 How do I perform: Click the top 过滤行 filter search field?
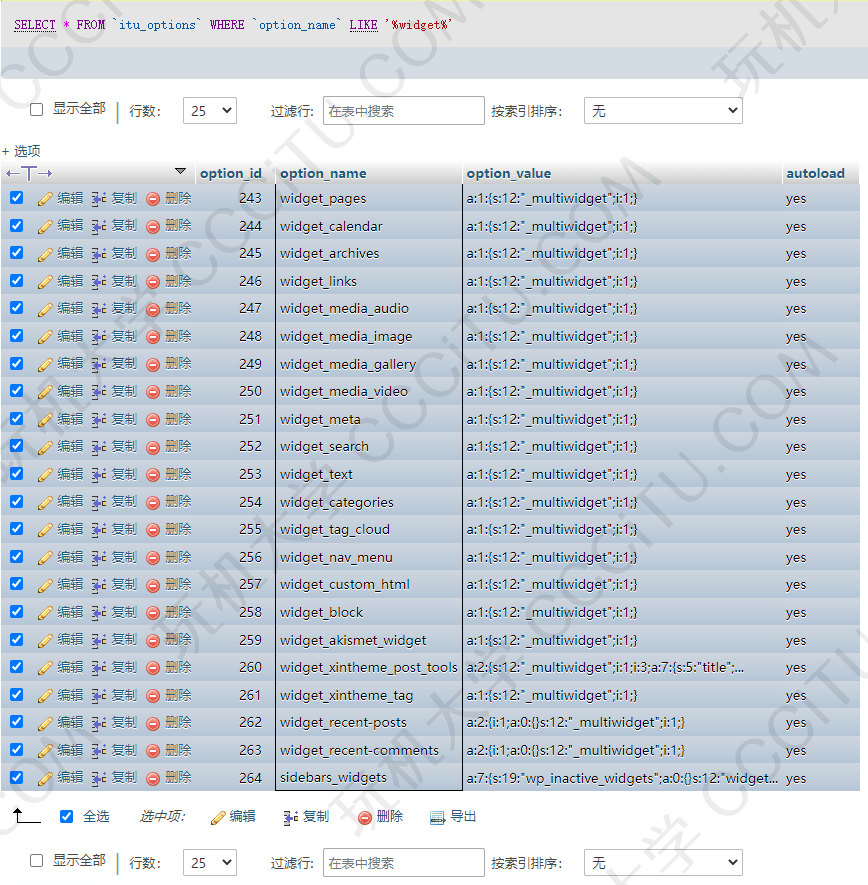pos(404,111)
